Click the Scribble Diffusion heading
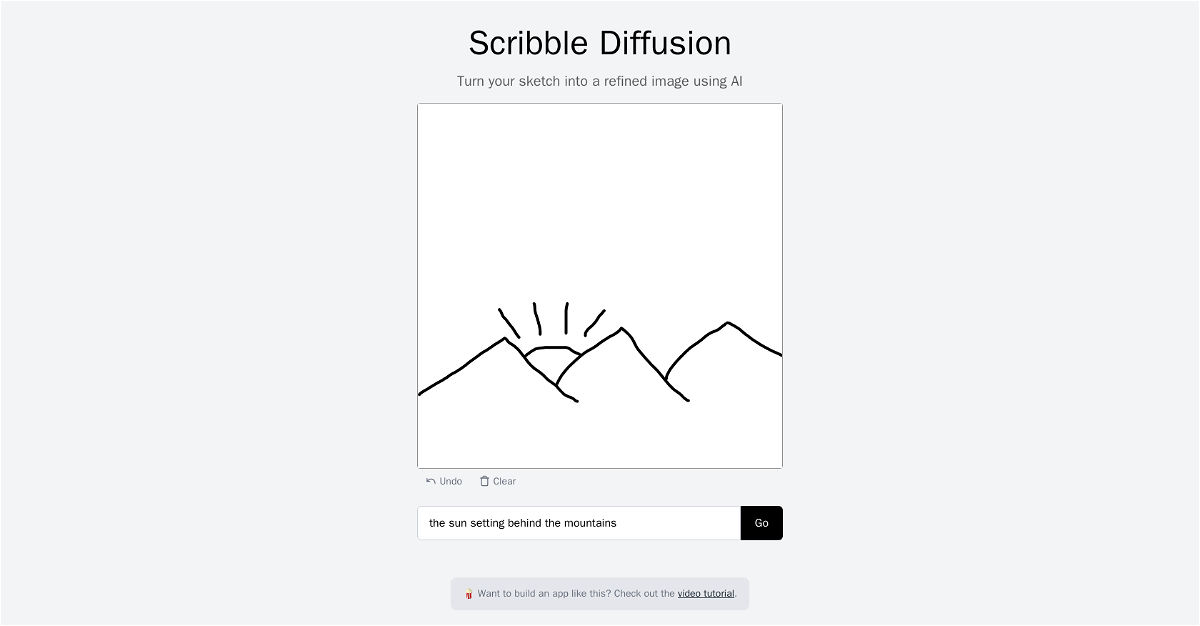 (600, 43)
